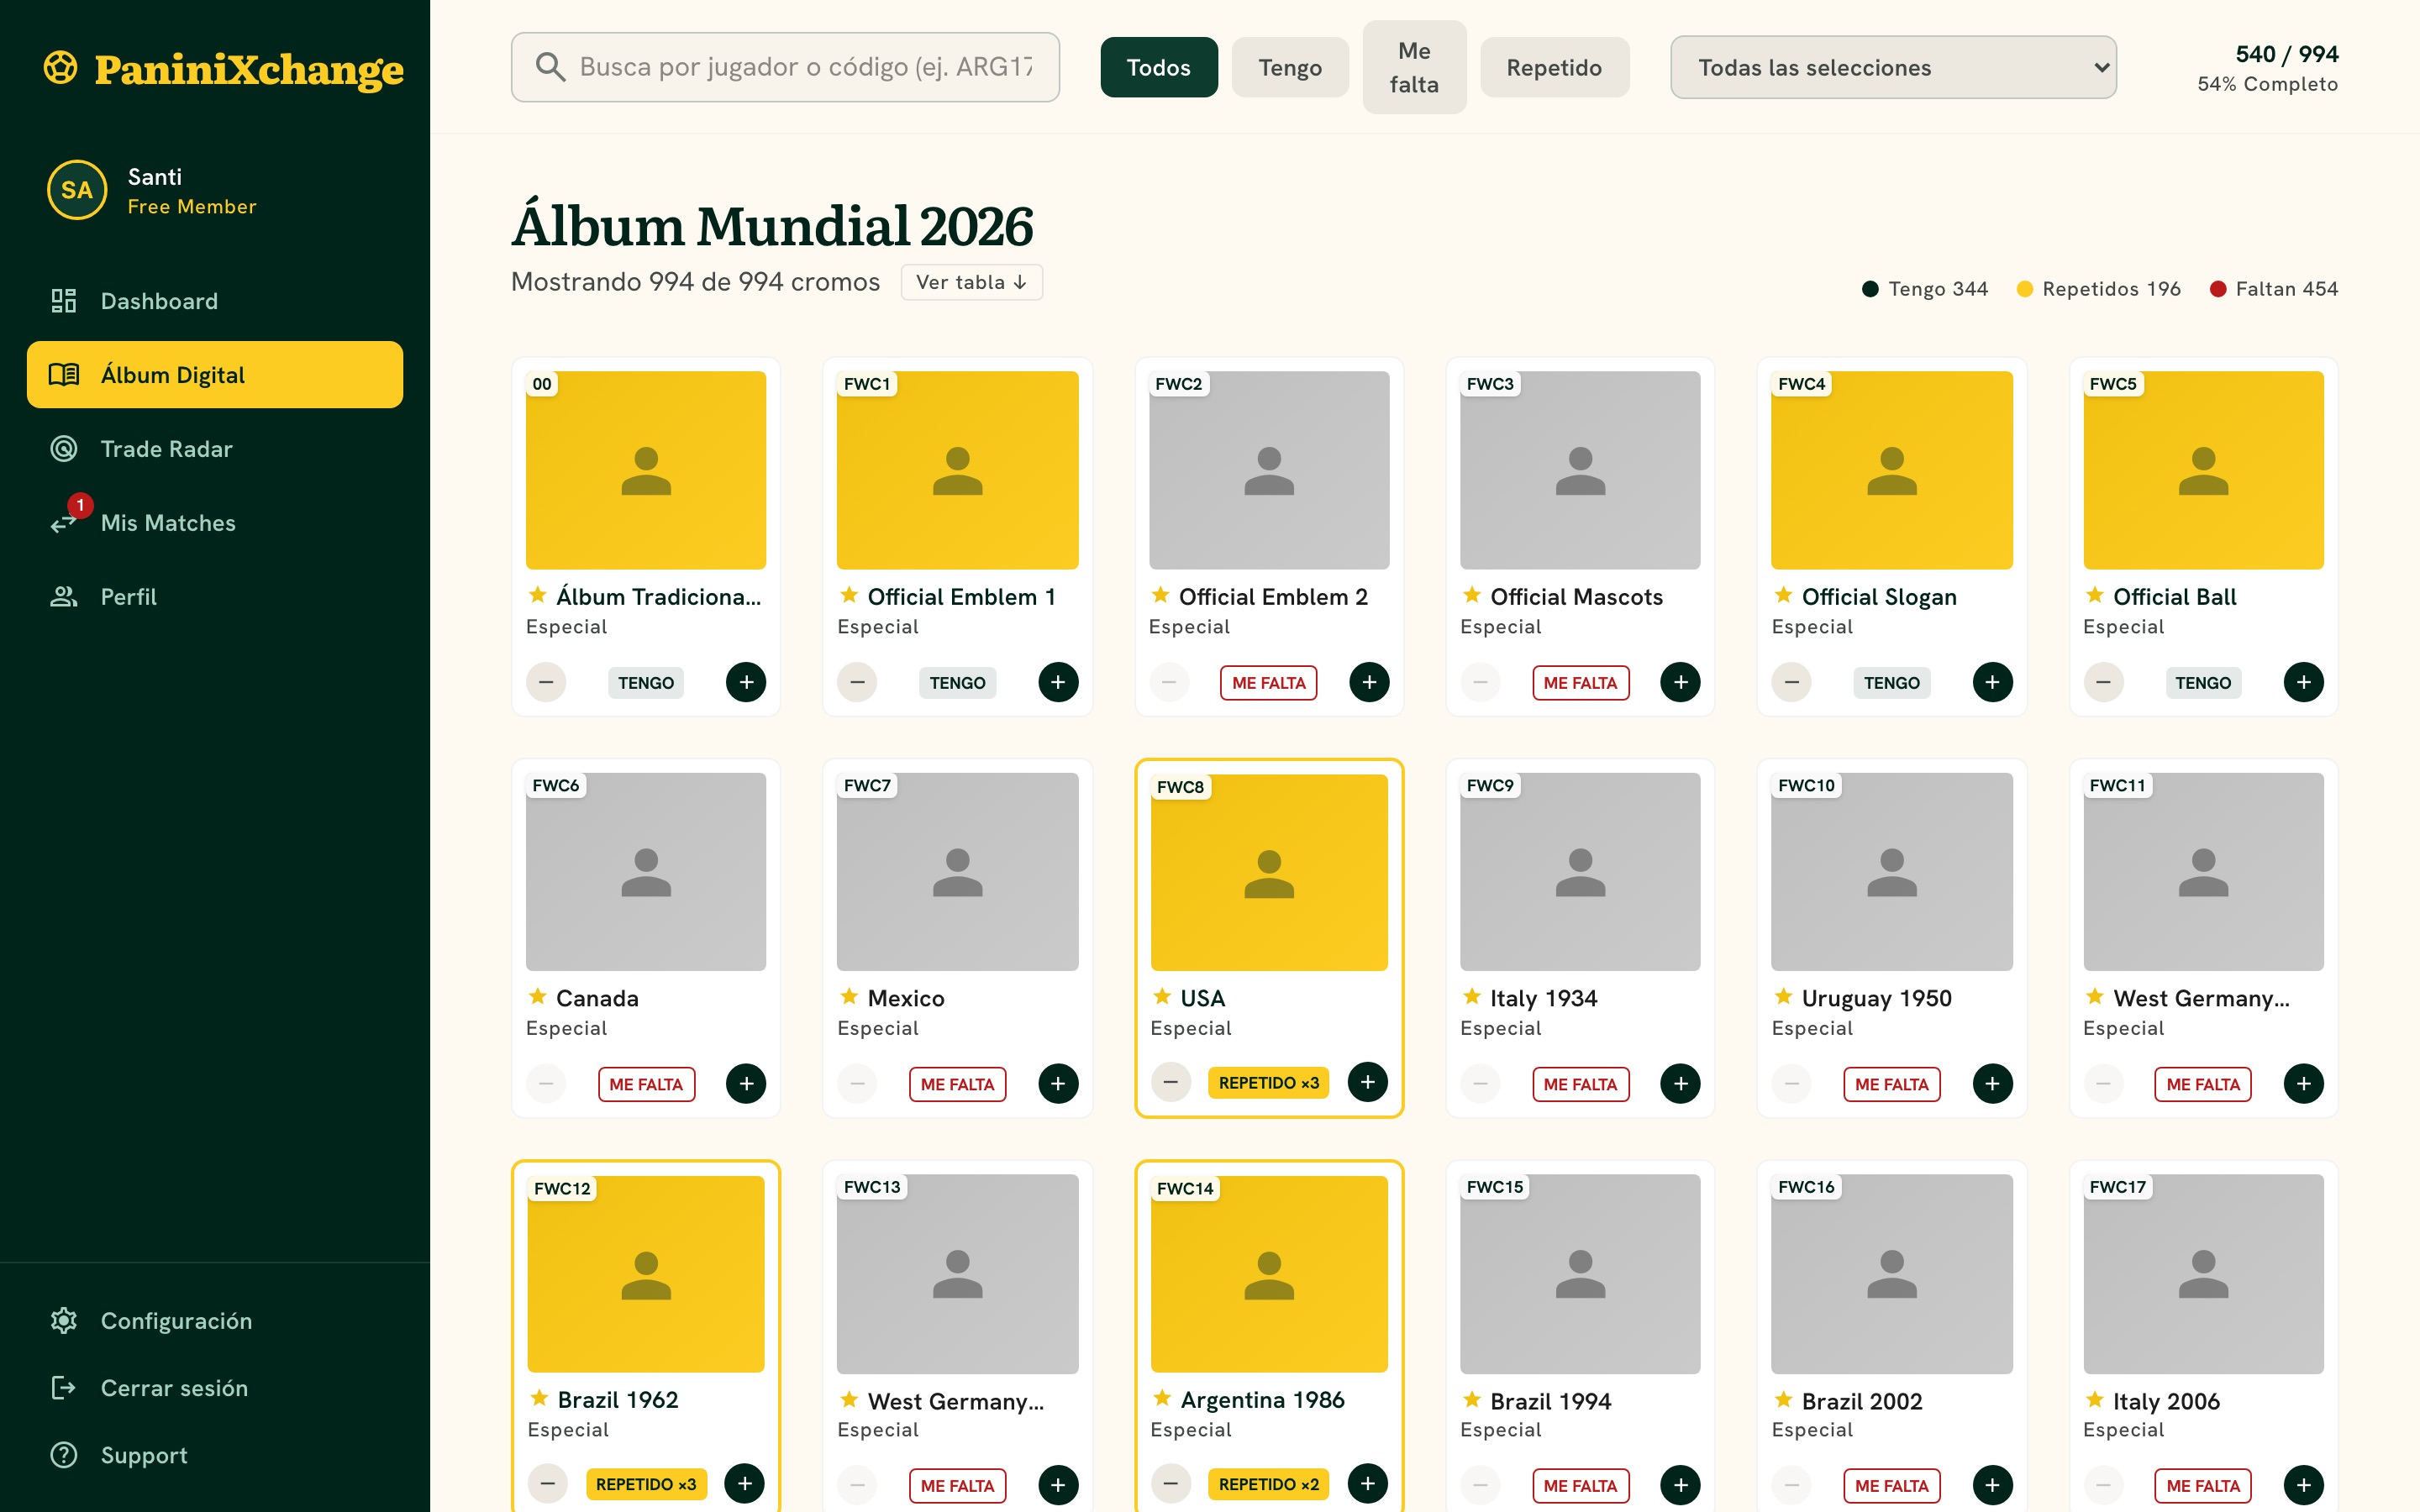Add one Brazil 2002 sticker

pyautogui.click(x=1992, y=1485)
